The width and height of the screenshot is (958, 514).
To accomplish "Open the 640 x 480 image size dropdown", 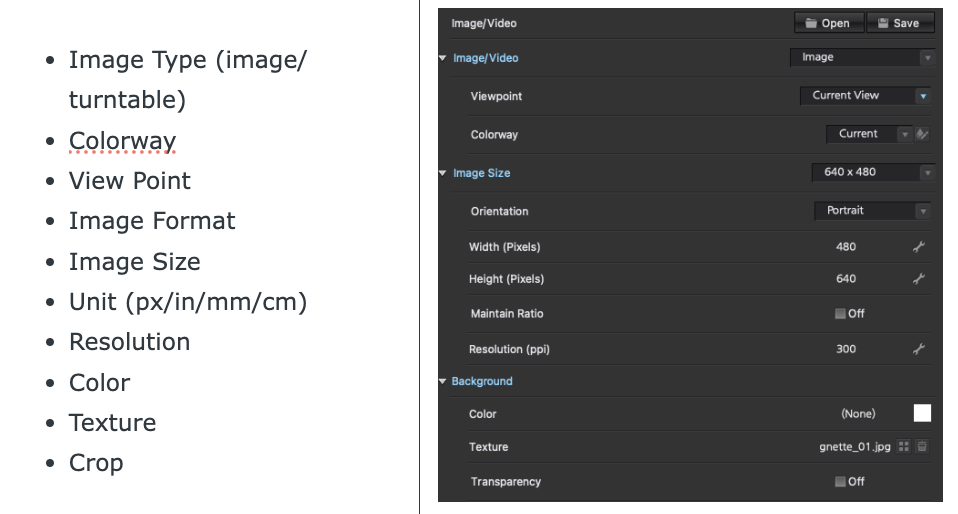I will [x=874, y=172].
